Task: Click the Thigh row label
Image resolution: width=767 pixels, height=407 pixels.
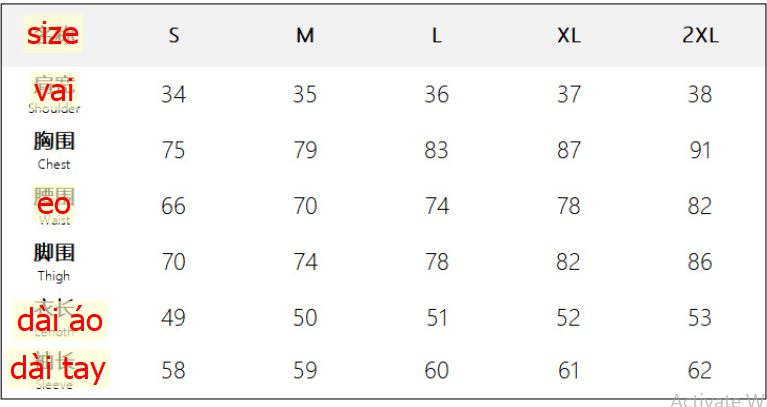Action: [54, 262]
